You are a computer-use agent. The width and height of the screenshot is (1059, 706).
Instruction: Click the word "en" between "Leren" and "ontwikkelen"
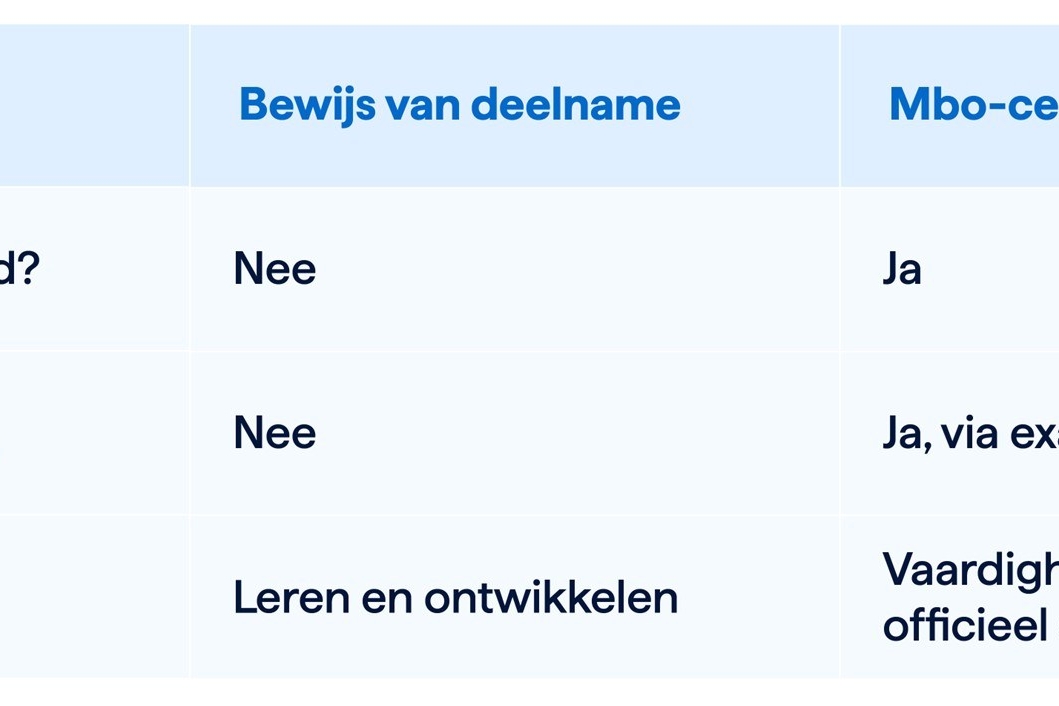[384, 597]
